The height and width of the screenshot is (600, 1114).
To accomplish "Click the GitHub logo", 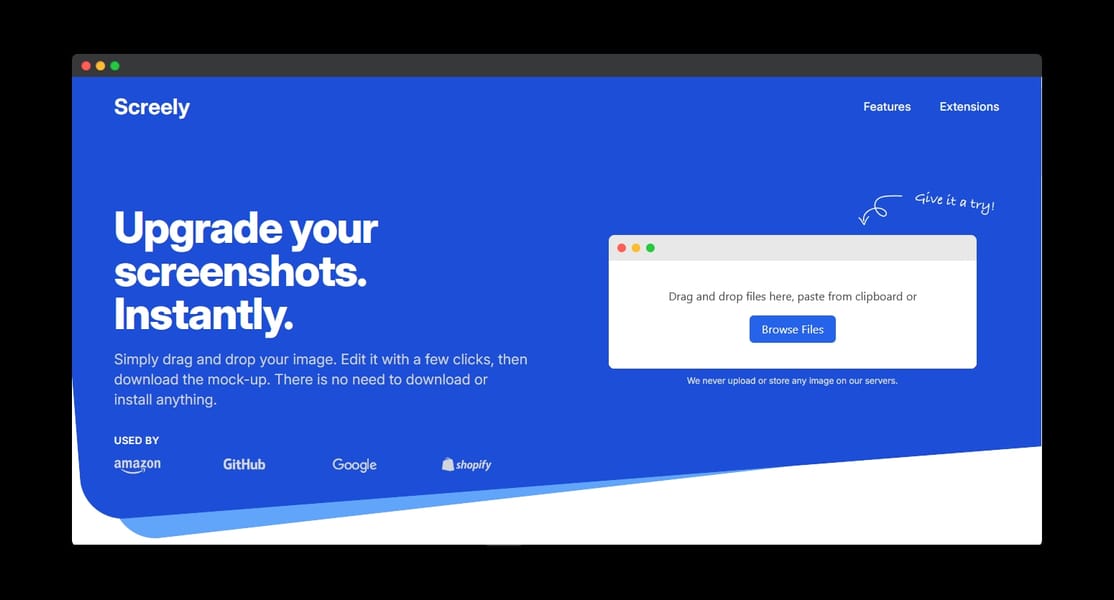I will 244,464.
